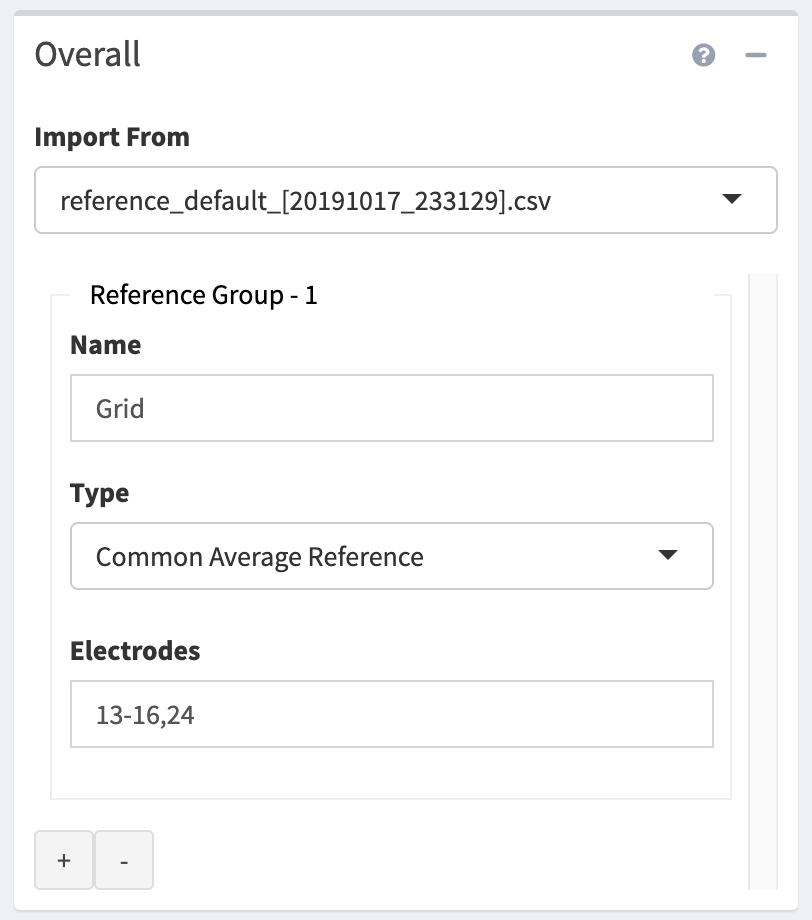Image resolution: width=812 pixels, height=920 pixels.
Task: Click the Overall panel title
Action: pyautogui.click(x=88, y=54)
